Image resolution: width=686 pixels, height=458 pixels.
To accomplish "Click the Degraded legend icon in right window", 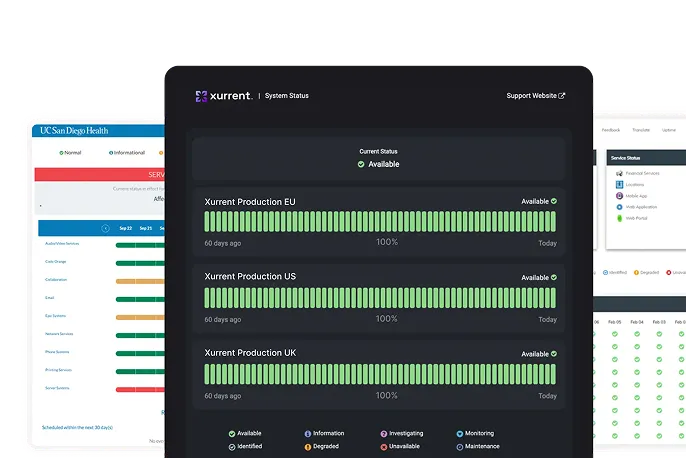I will [636, 273].
